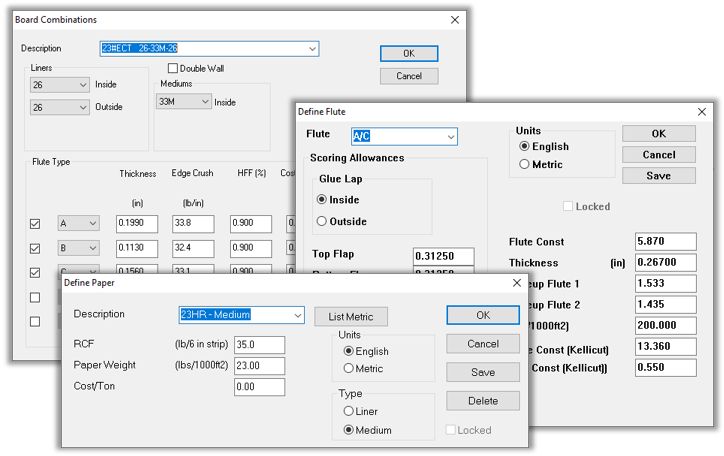Click the RCF value field
The image size is (724, 456).
(257, 345)
